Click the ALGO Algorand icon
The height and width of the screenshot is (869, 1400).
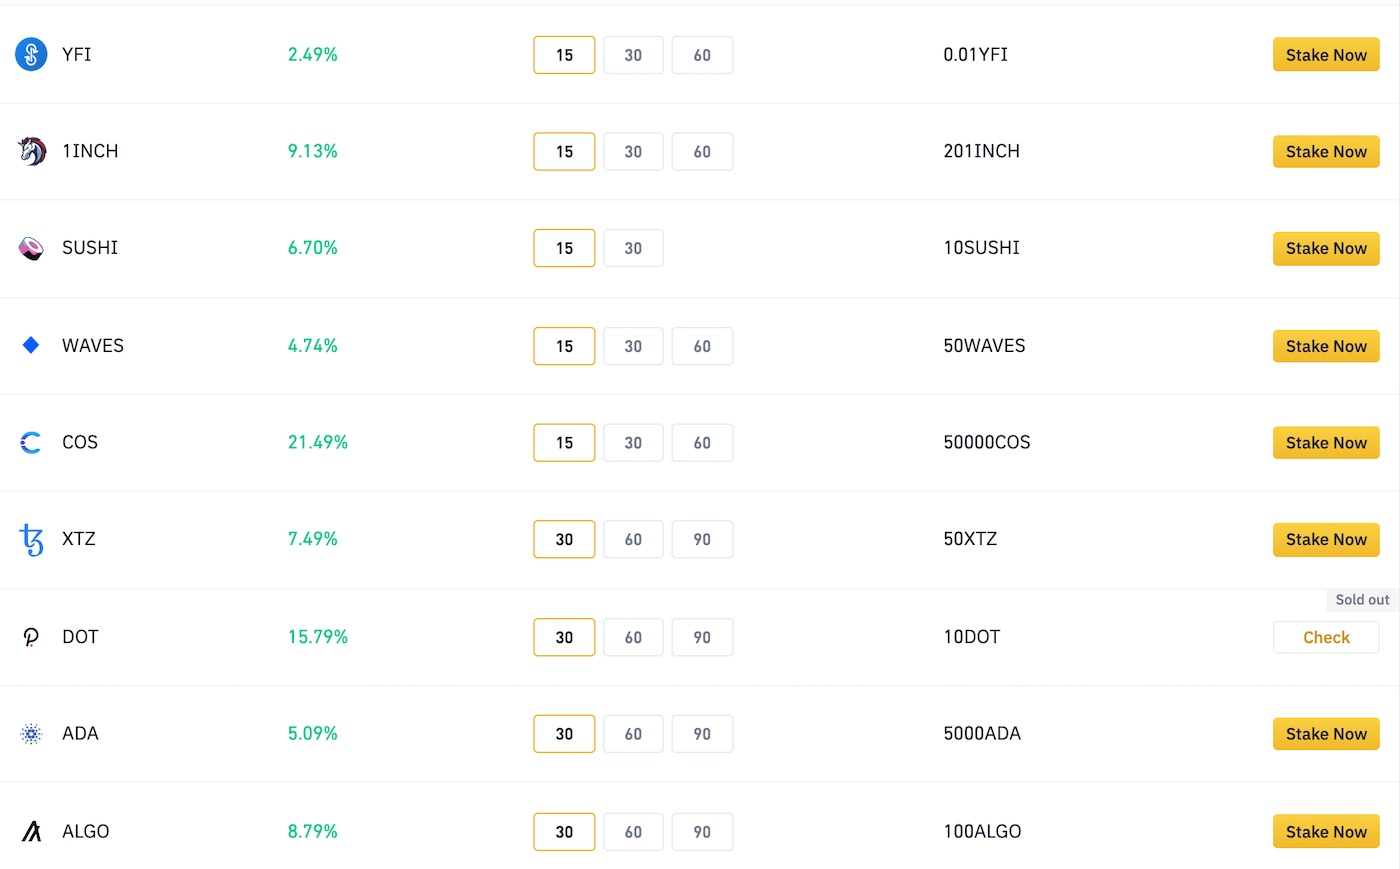[x=32, y=831]
